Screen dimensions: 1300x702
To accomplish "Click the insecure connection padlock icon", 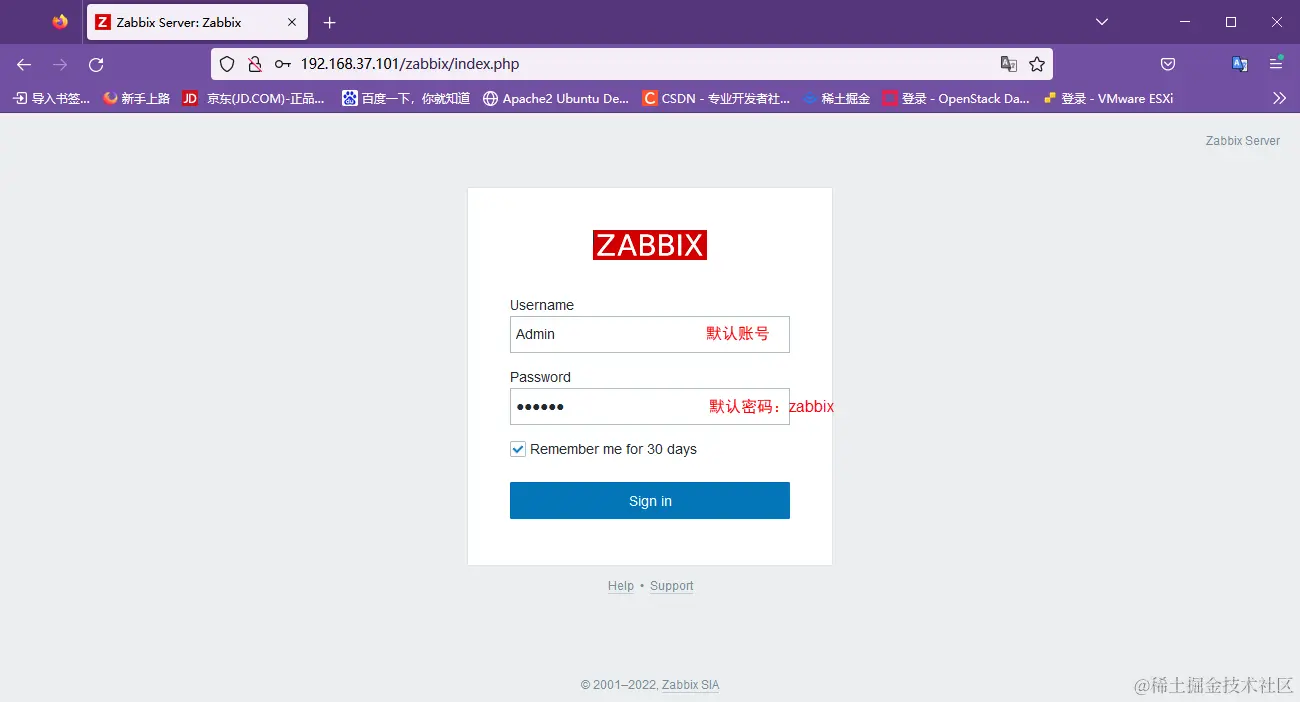I will click(x=253, y=63).
